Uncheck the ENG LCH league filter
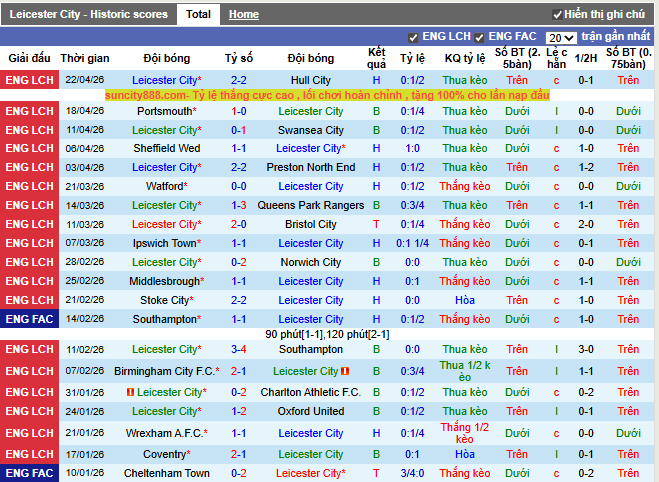This screenshot has height=482, width=659. 413,37
